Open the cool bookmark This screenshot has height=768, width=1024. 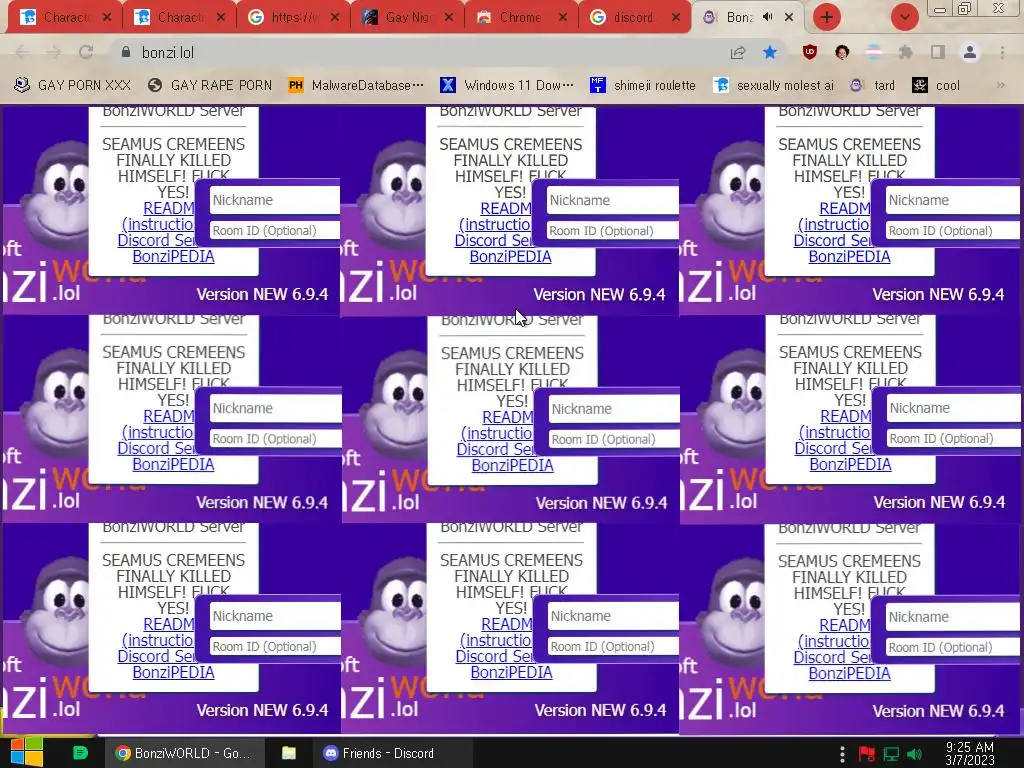point(936,85)
